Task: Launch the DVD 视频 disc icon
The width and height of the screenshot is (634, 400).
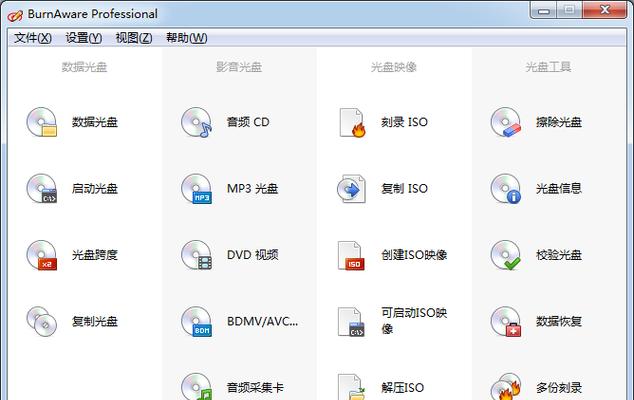Action: coord(197,255)
